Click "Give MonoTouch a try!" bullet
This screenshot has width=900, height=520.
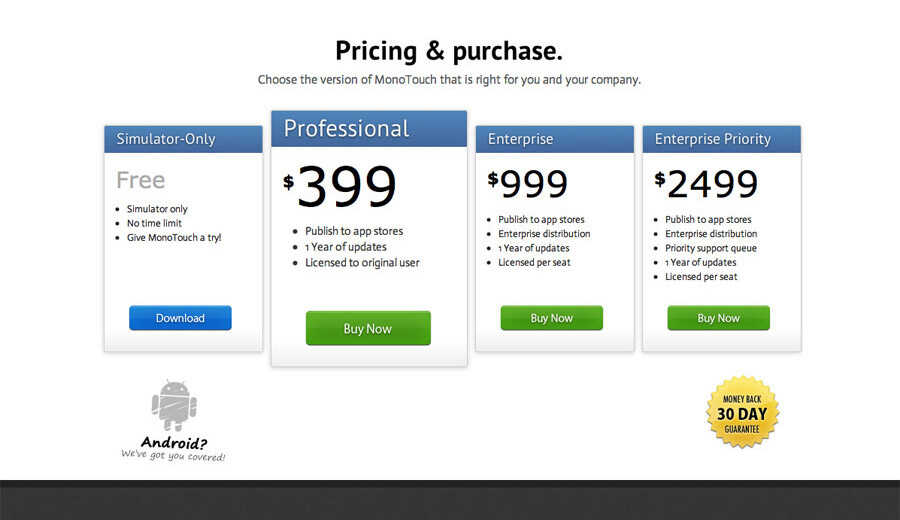(174, 238)
